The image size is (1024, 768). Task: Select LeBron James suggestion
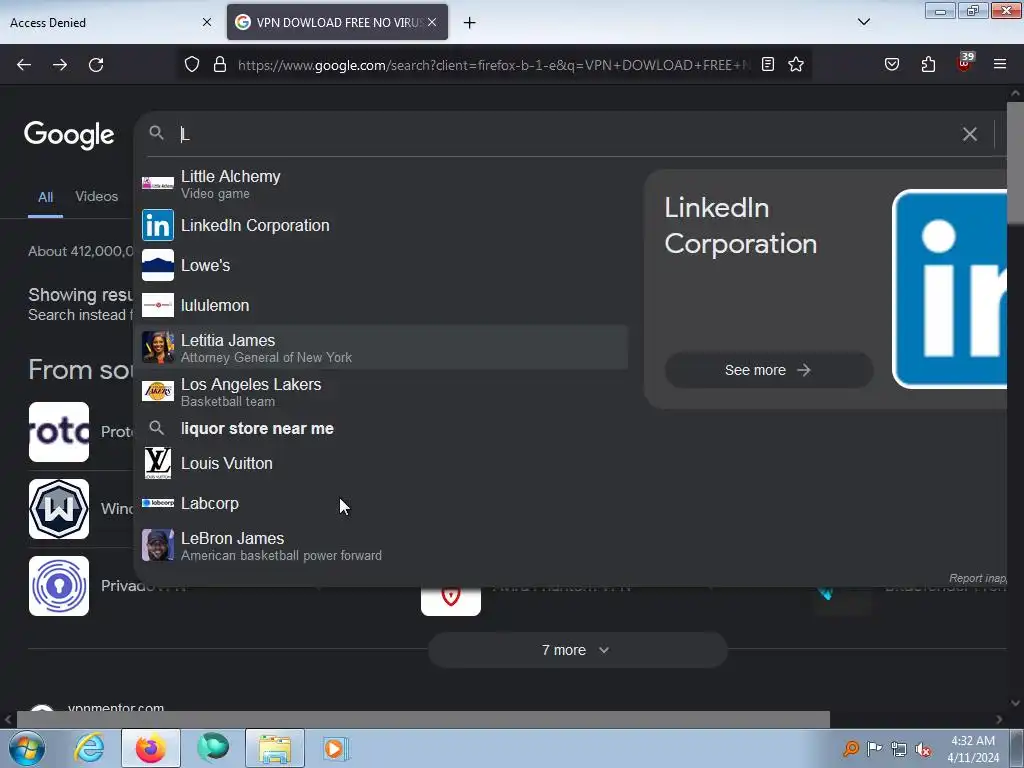pyautogui.click(x=383, y=546)
